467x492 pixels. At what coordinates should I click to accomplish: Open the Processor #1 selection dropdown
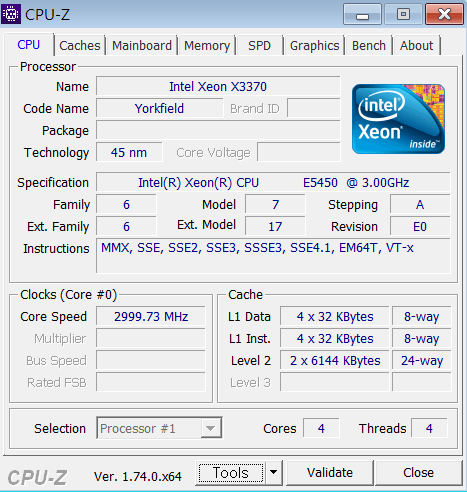point(159,428)
